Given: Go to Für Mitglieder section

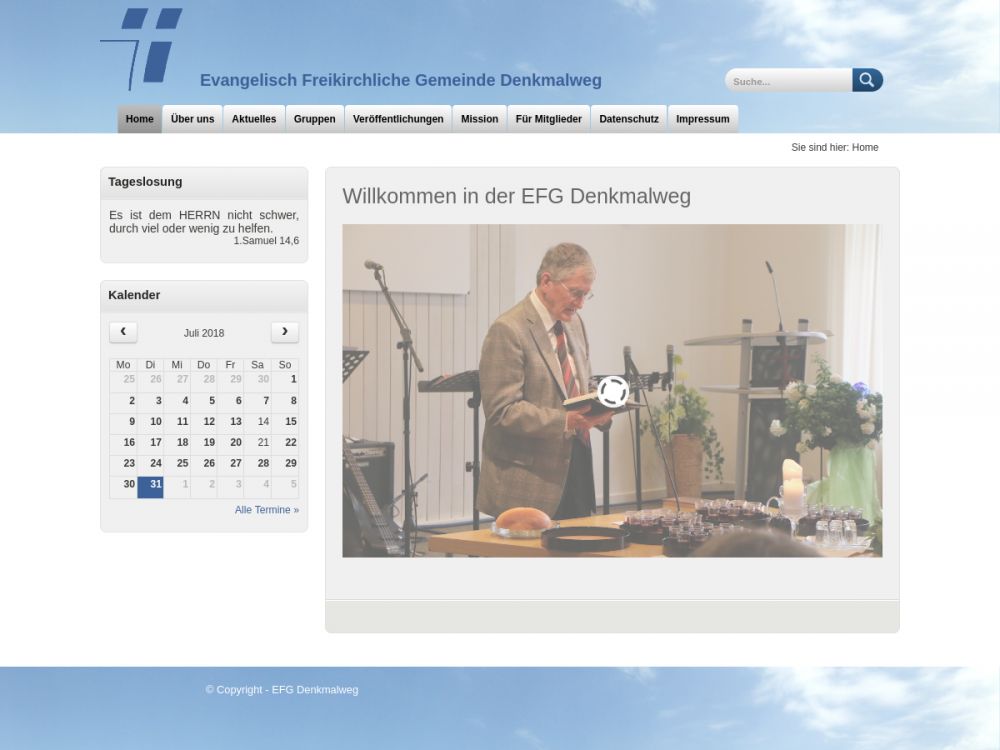Looking at the screenshot, I should coord(548,119).
